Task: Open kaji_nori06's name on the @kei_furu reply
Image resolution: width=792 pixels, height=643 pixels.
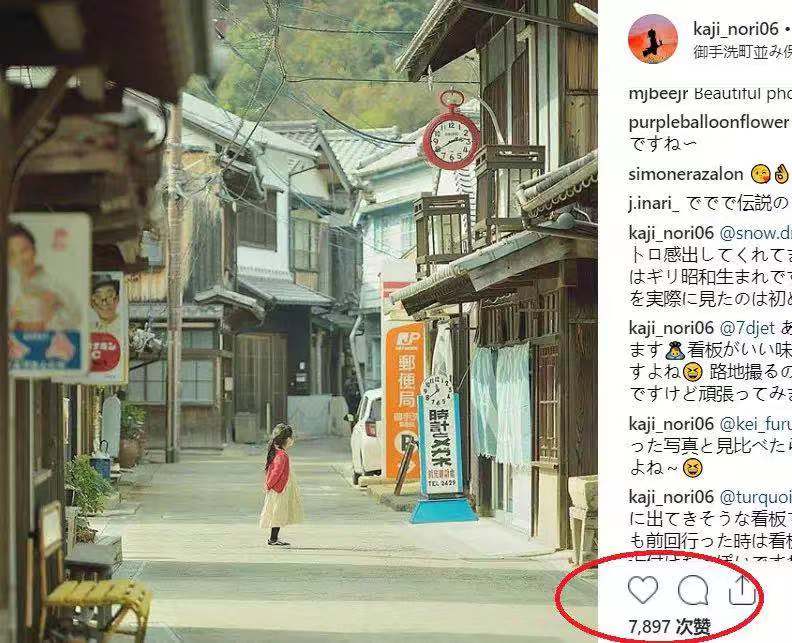Action: click(671, 424)
